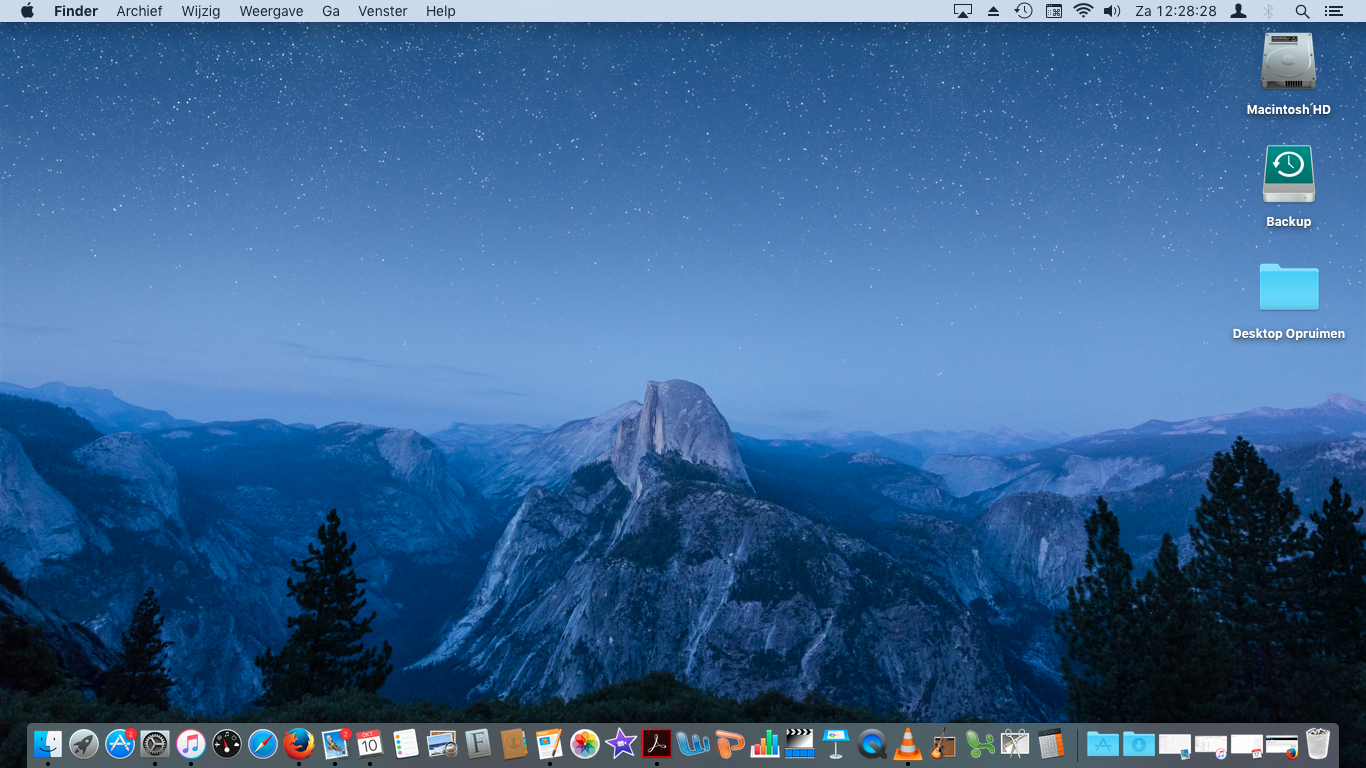This screenshot has height=768, width=1366.
Task: Open Firefox from the Dock
Action: pyautogui.click(x=299, y=743)
